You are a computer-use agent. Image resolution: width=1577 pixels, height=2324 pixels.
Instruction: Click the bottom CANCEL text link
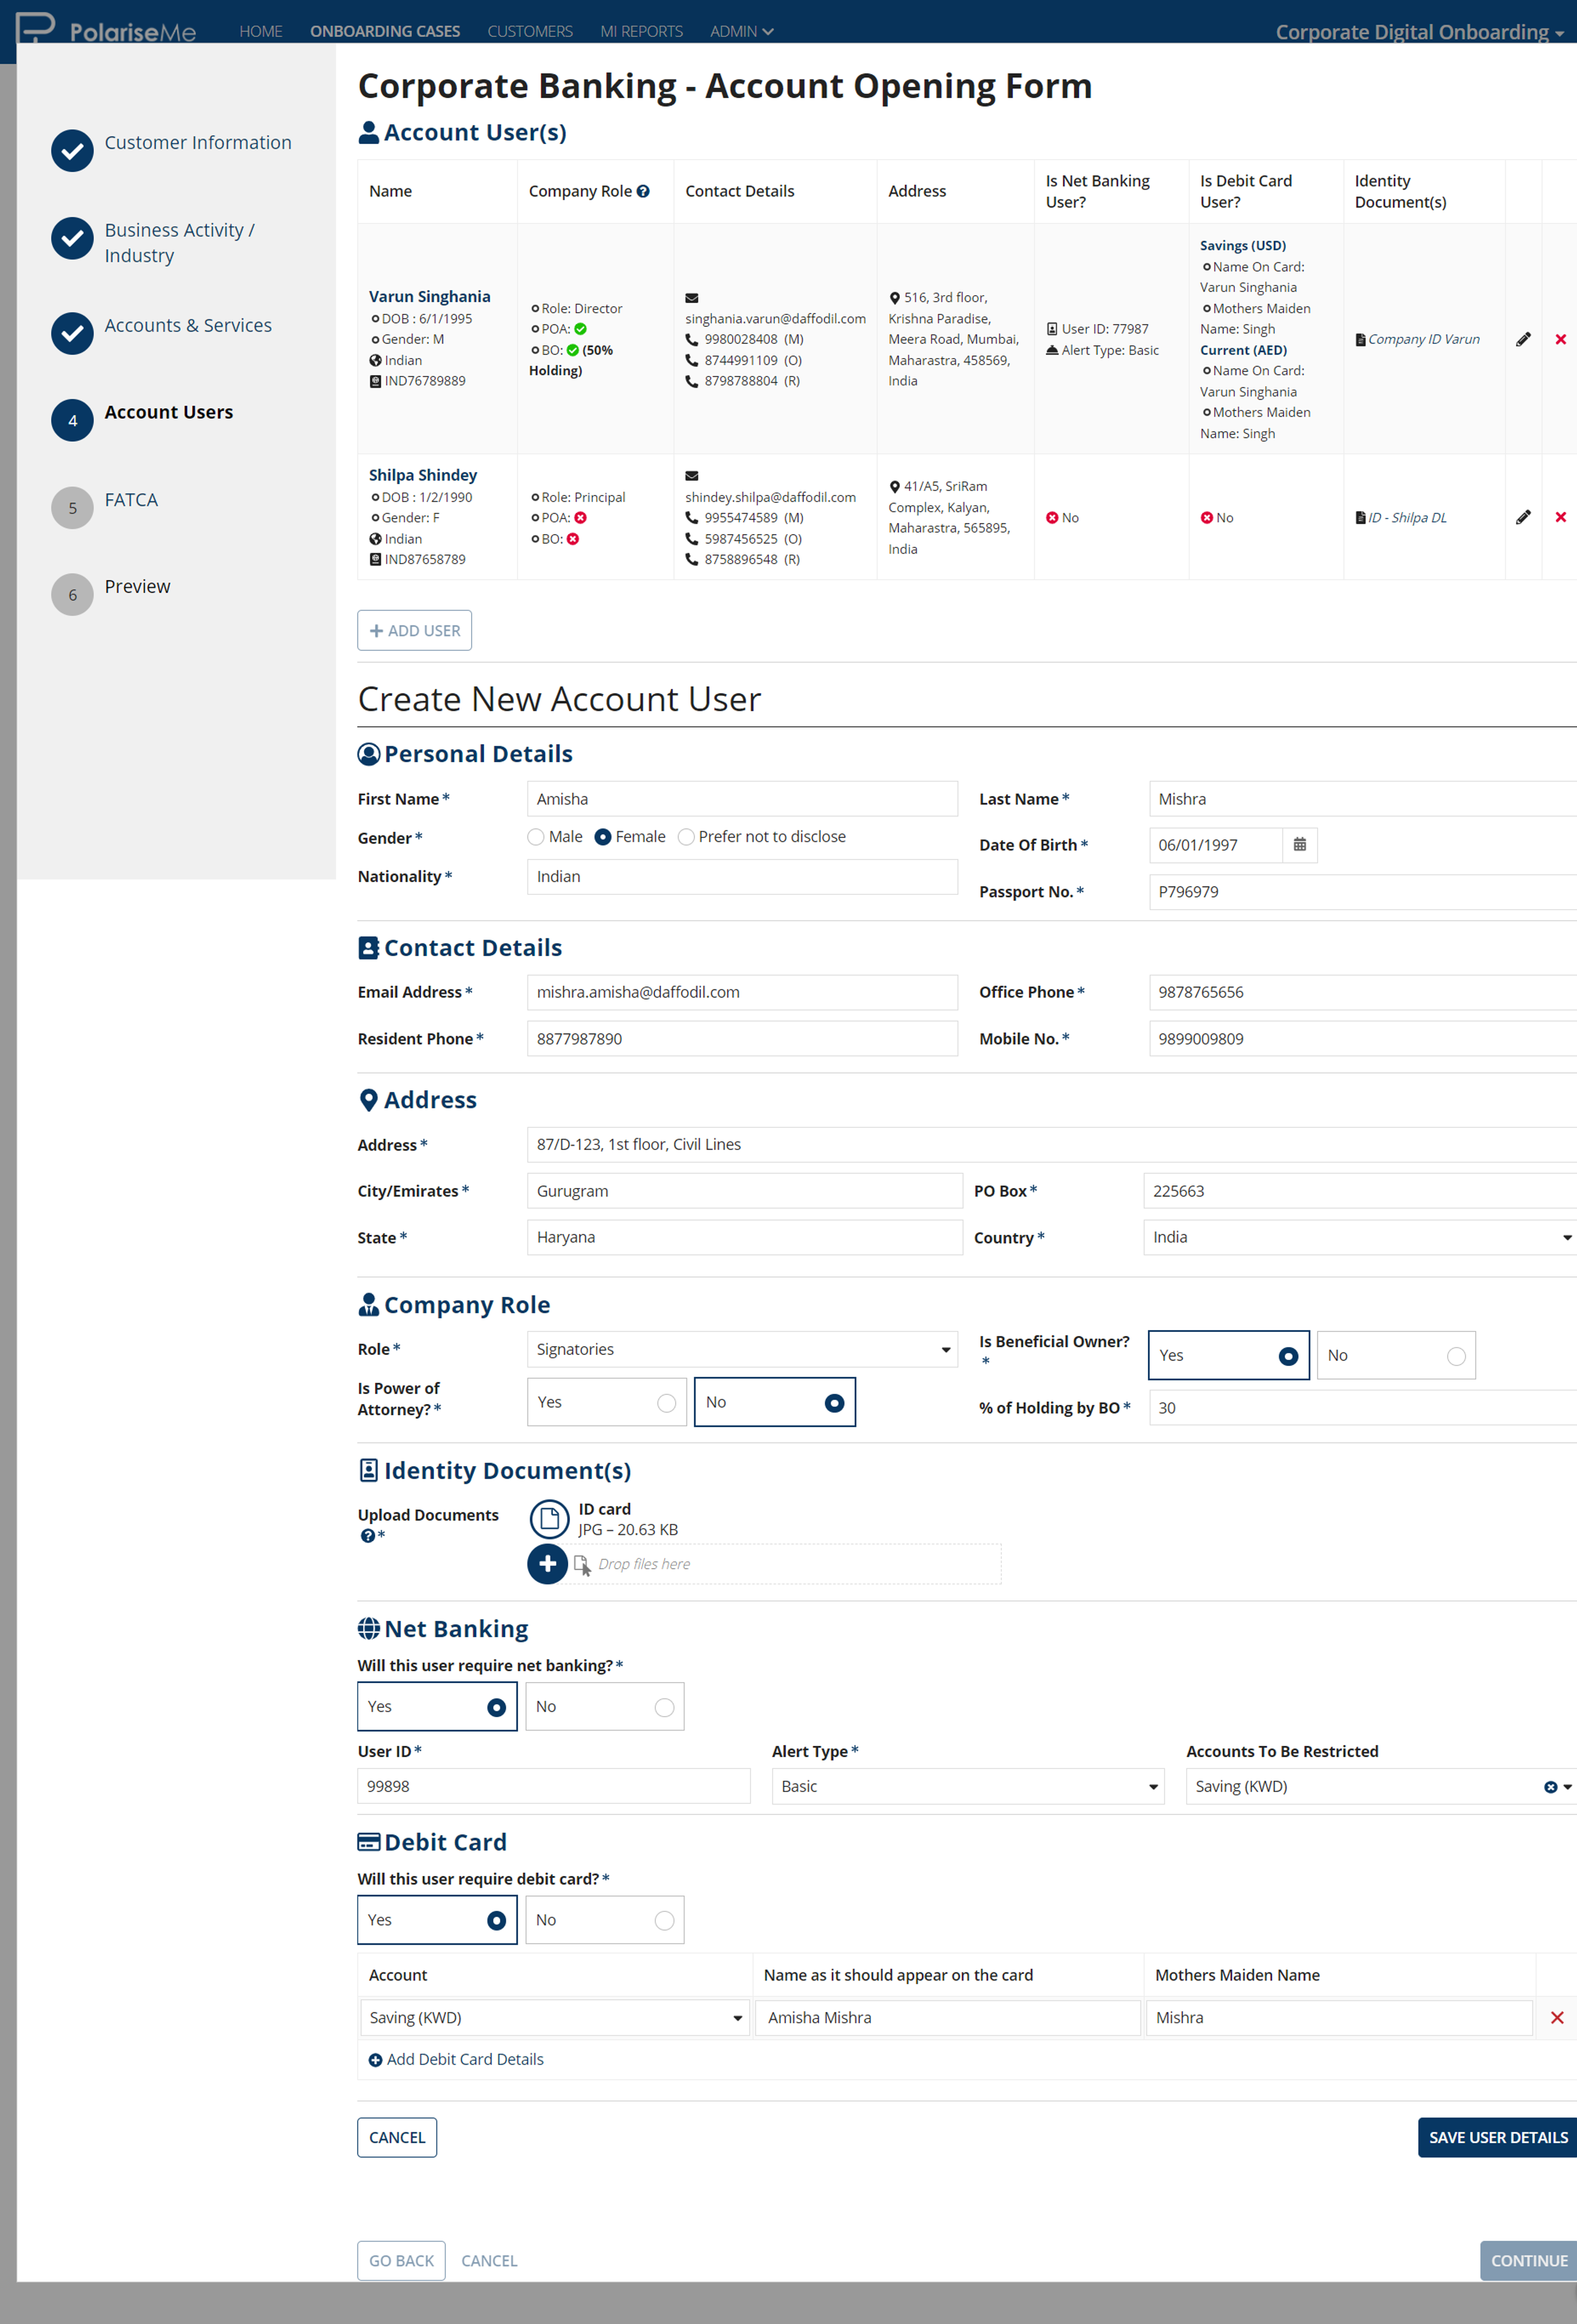click(489, 2261)
